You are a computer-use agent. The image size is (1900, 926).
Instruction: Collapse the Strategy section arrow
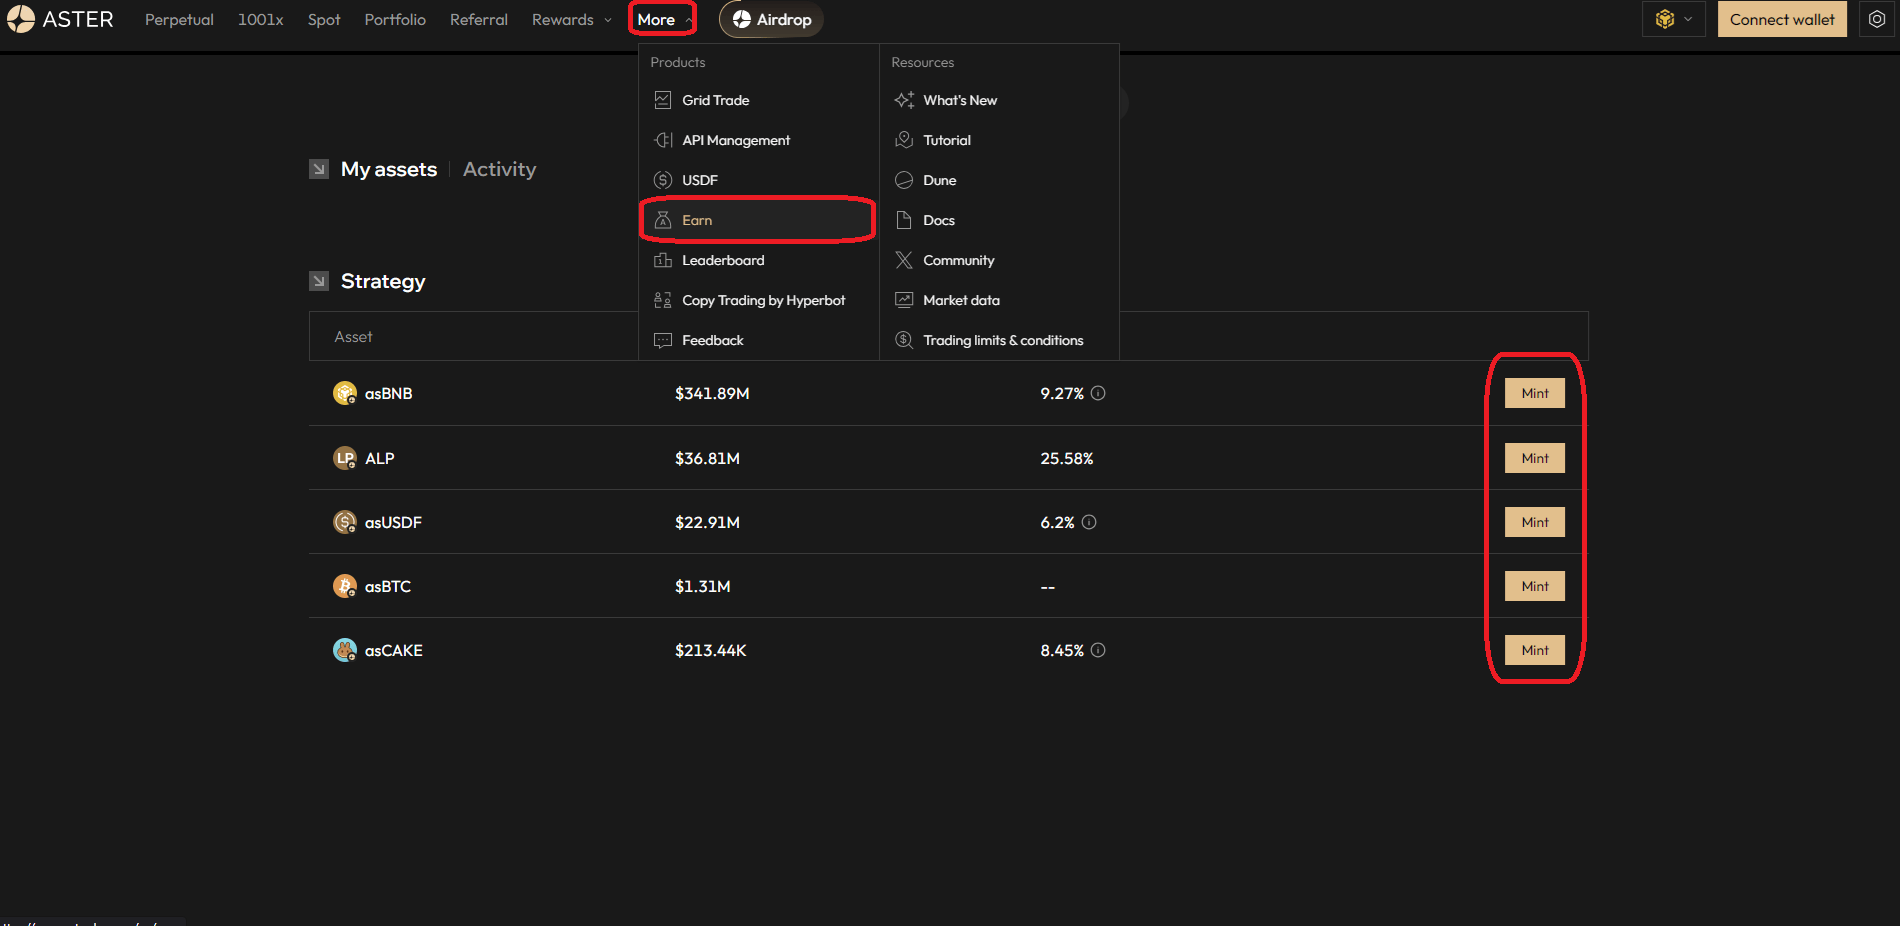pos(319,281)
